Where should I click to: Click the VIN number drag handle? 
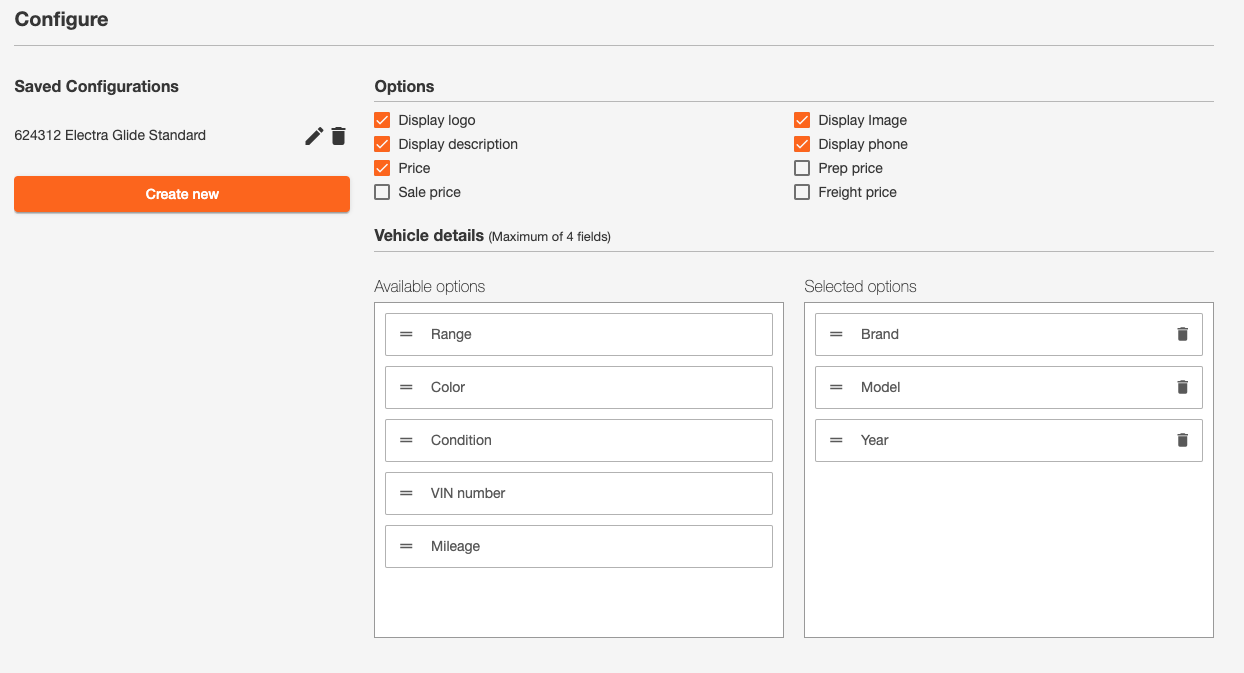(406, 493)
